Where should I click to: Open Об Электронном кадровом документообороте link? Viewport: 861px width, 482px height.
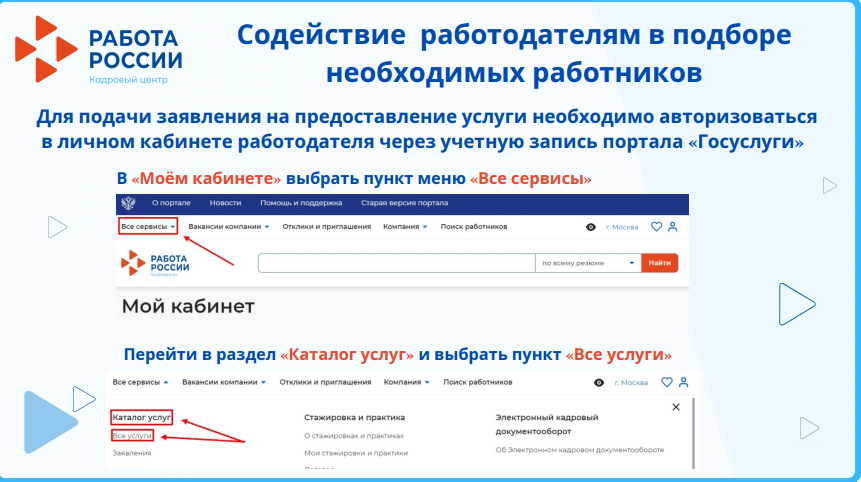pyautogui.click(x=580, y=450)
